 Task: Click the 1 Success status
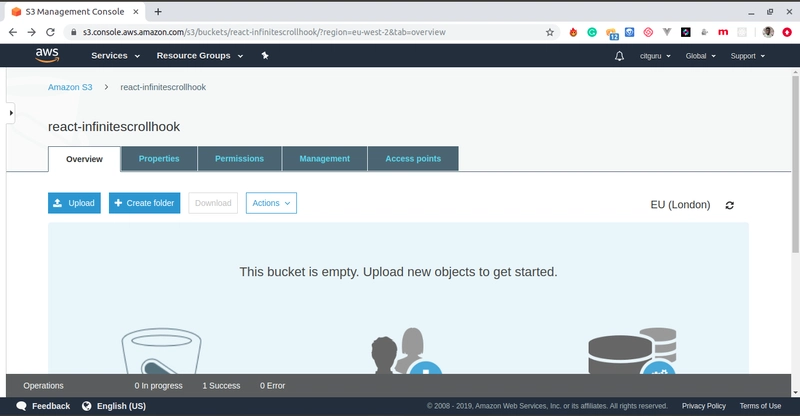pyautogui.click(x=221, y=386)
